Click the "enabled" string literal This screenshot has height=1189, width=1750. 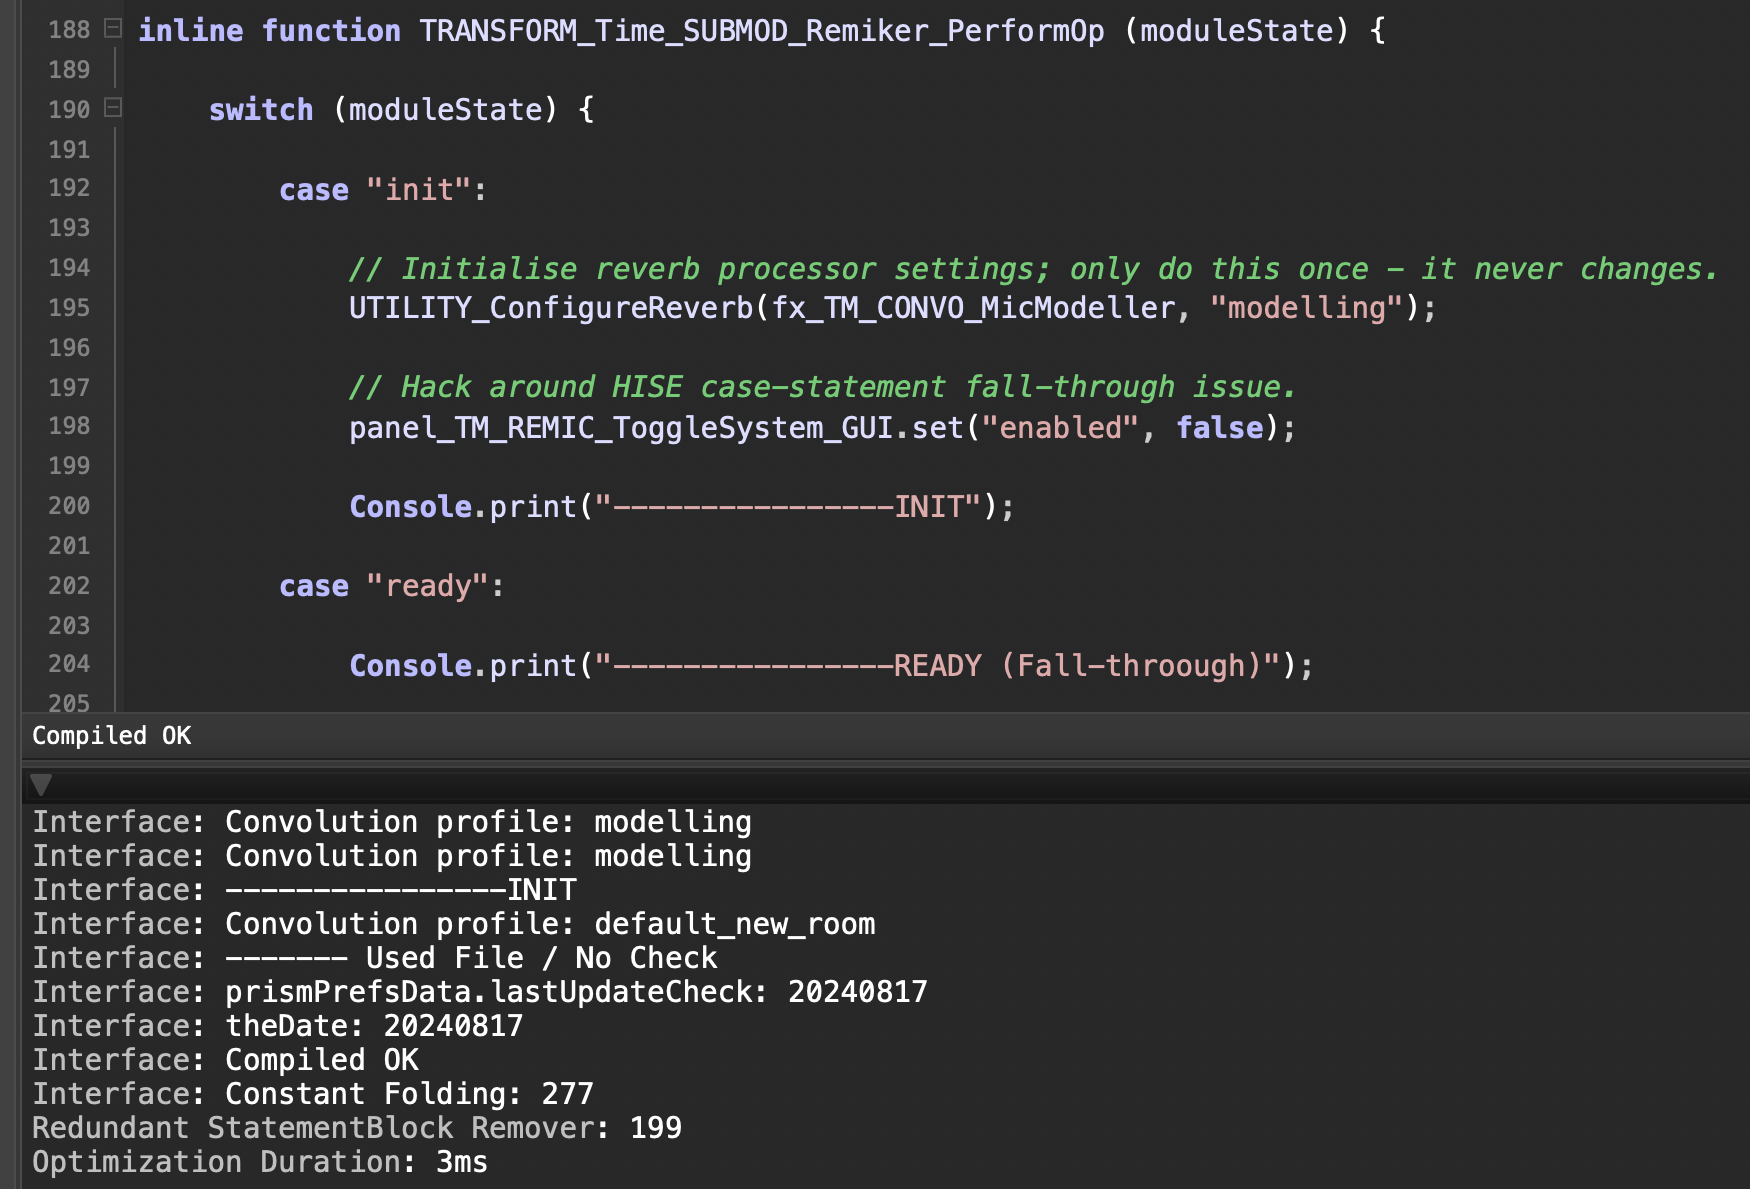(1060, 428)
